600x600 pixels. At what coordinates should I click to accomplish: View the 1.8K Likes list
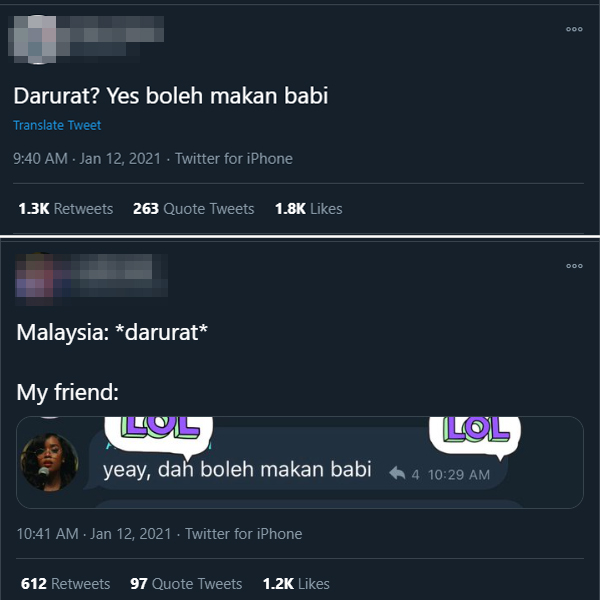(308, 209)
